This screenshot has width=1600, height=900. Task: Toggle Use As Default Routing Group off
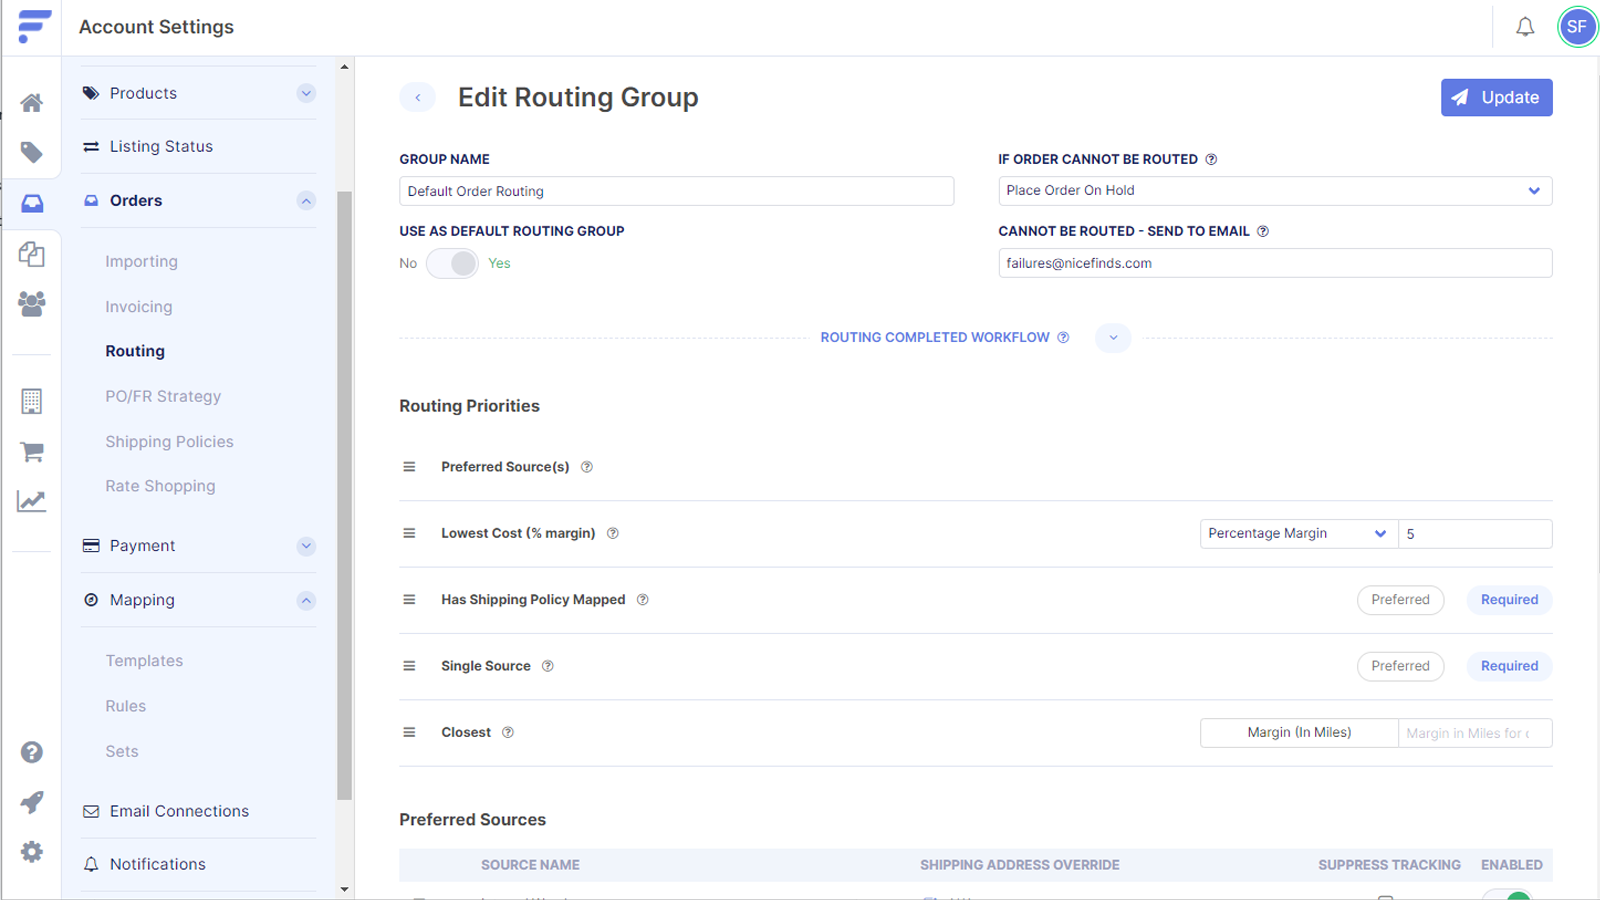453,263
